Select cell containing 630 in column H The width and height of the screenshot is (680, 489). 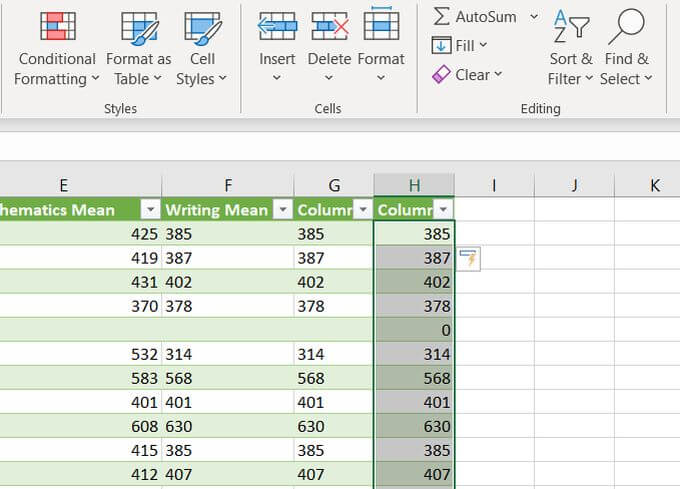[x=414, y=427]
